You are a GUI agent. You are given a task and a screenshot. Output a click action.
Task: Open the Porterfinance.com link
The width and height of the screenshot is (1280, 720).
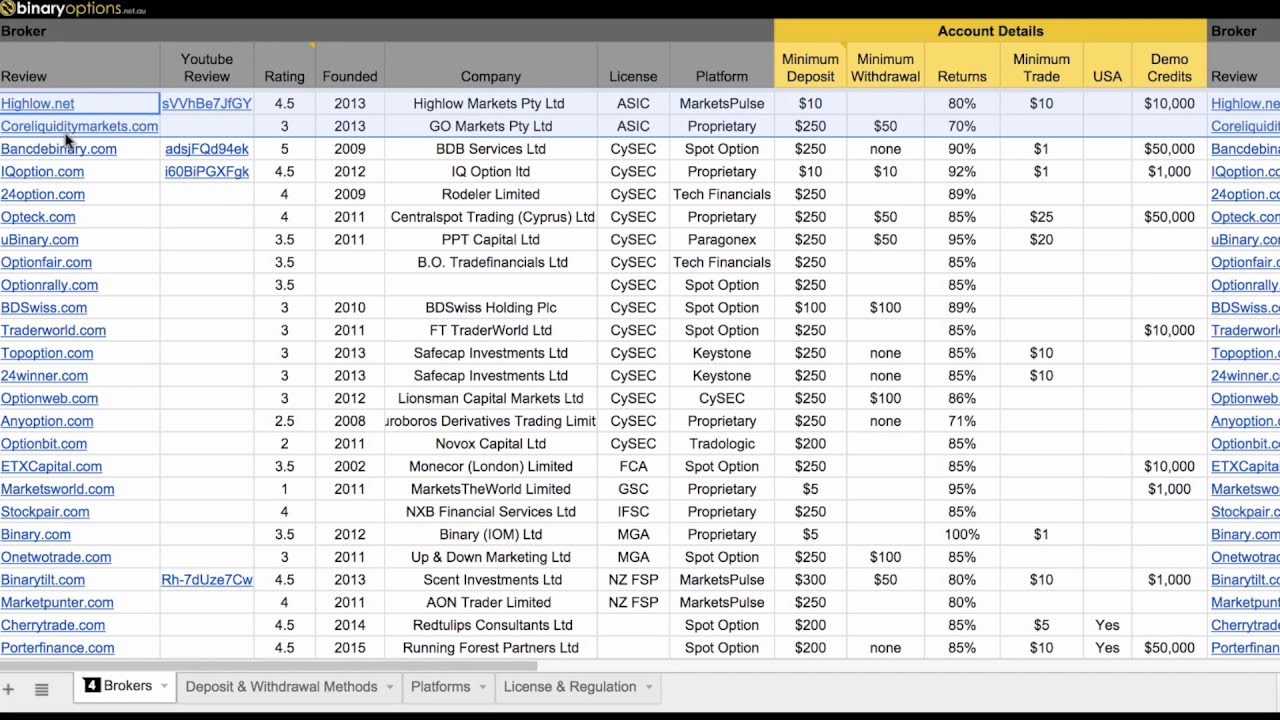(x=57, y=648)
